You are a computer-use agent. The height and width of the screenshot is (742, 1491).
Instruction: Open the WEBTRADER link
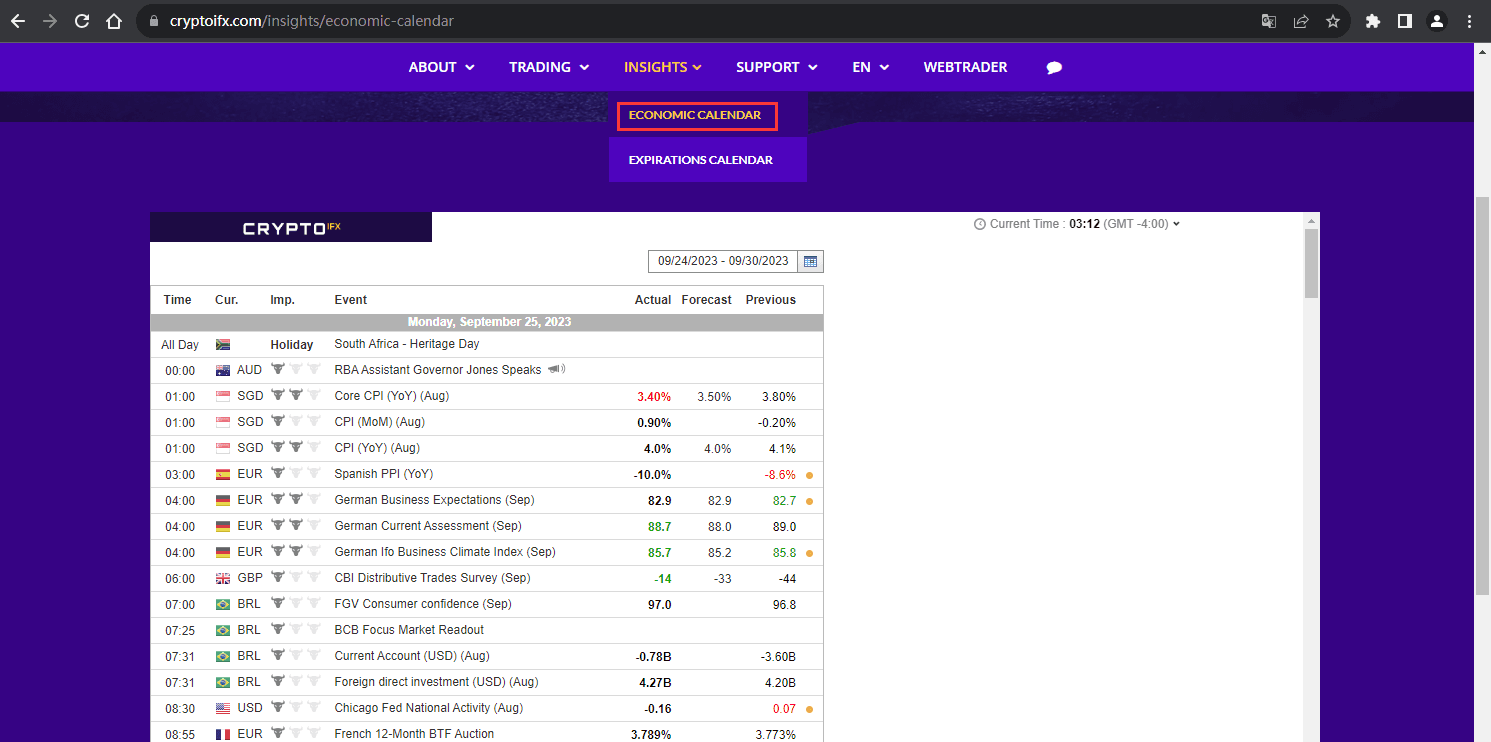(965, 67)
